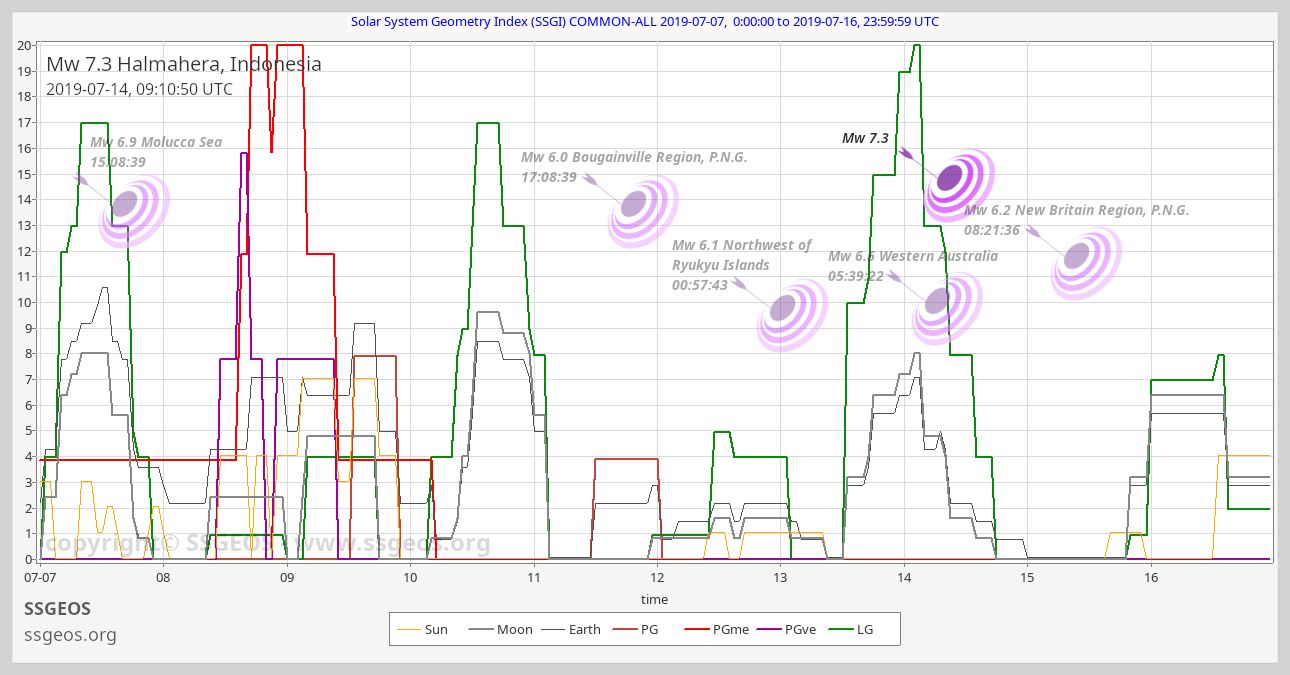This screenshot has height=675, width=1290.
Task: Click the y-axis label 17
Action: [x=26, y=122]
